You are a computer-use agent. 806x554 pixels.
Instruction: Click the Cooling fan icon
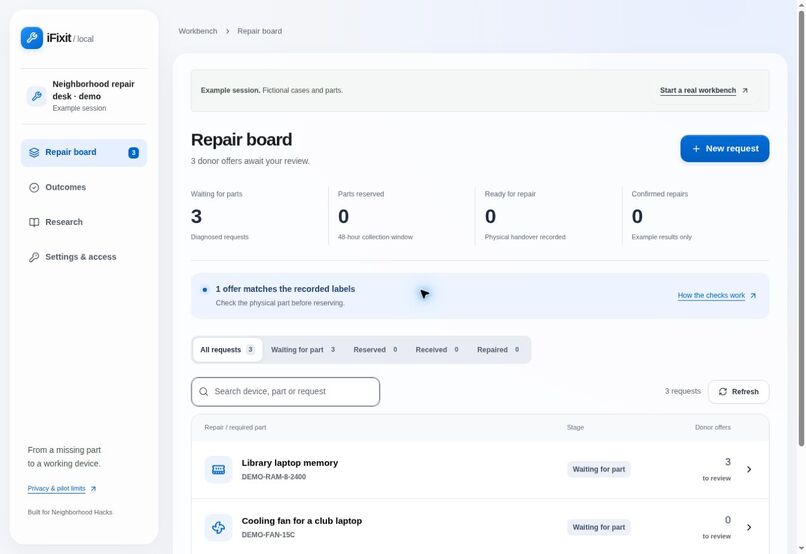pyautogui.click(x=218, y=528)
